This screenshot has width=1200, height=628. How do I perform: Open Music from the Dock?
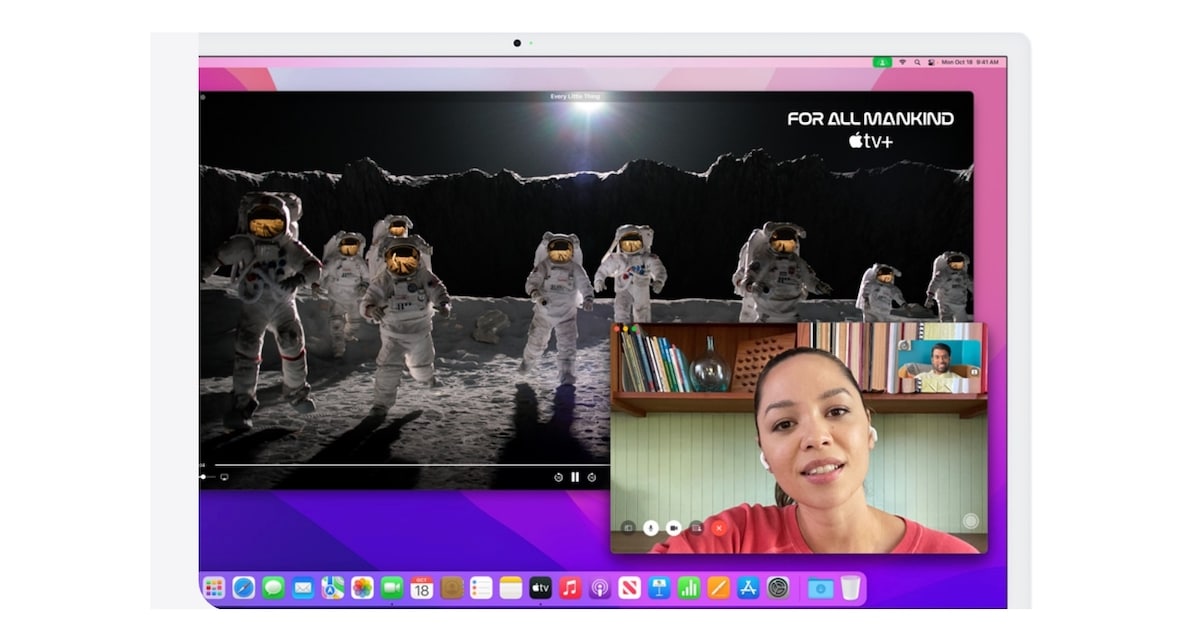pos(570,588)
